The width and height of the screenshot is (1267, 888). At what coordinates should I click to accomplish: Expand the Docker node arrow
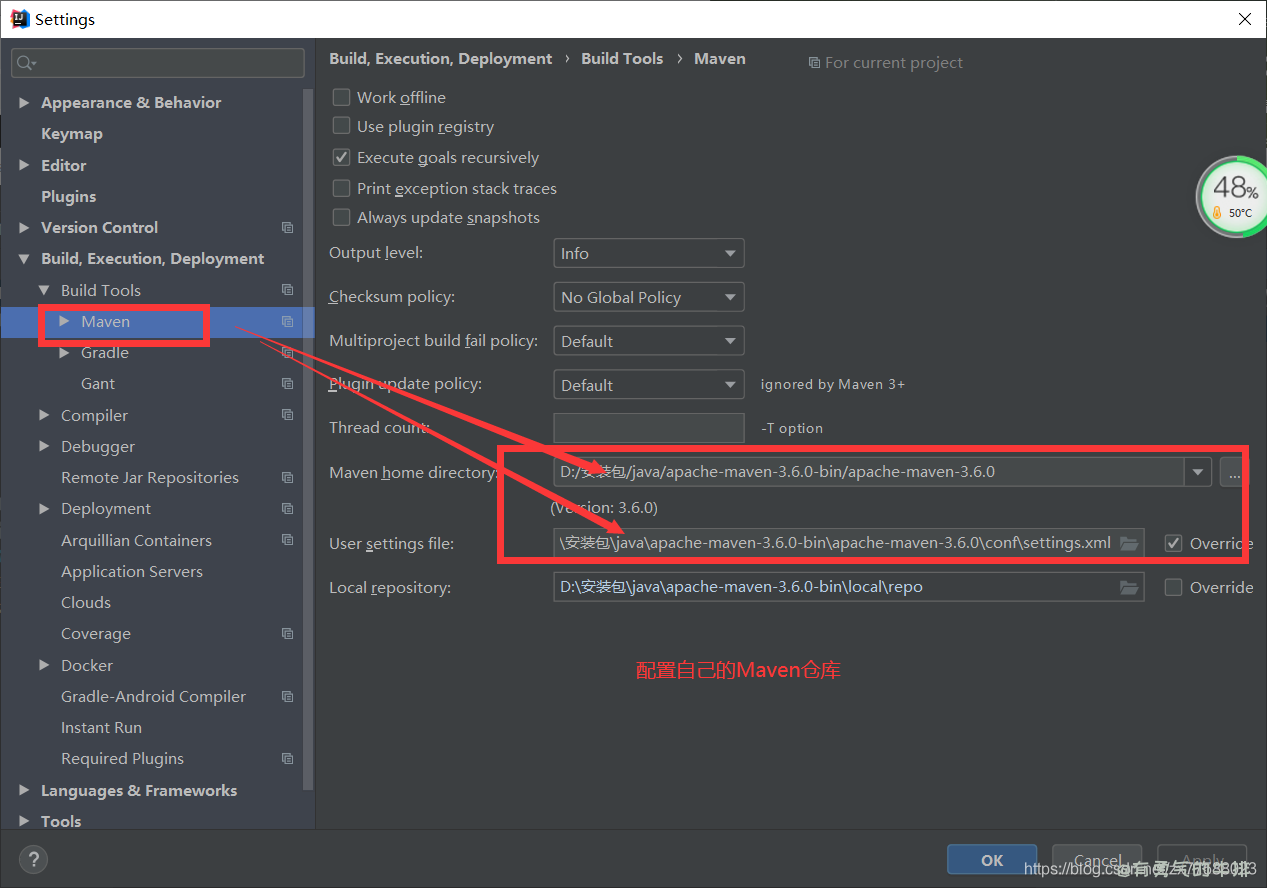(x=44, y=665)
